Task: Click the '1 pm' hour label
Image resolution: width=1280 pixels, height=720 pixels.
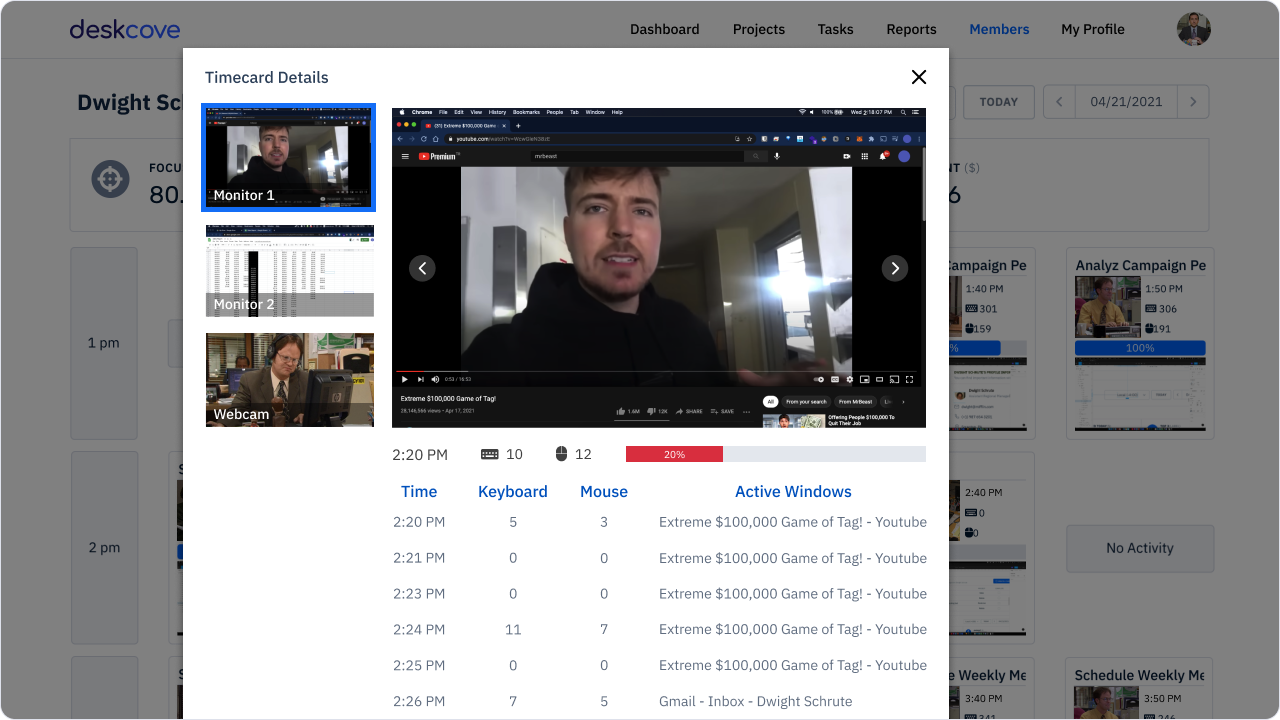Action: point(103,343)
